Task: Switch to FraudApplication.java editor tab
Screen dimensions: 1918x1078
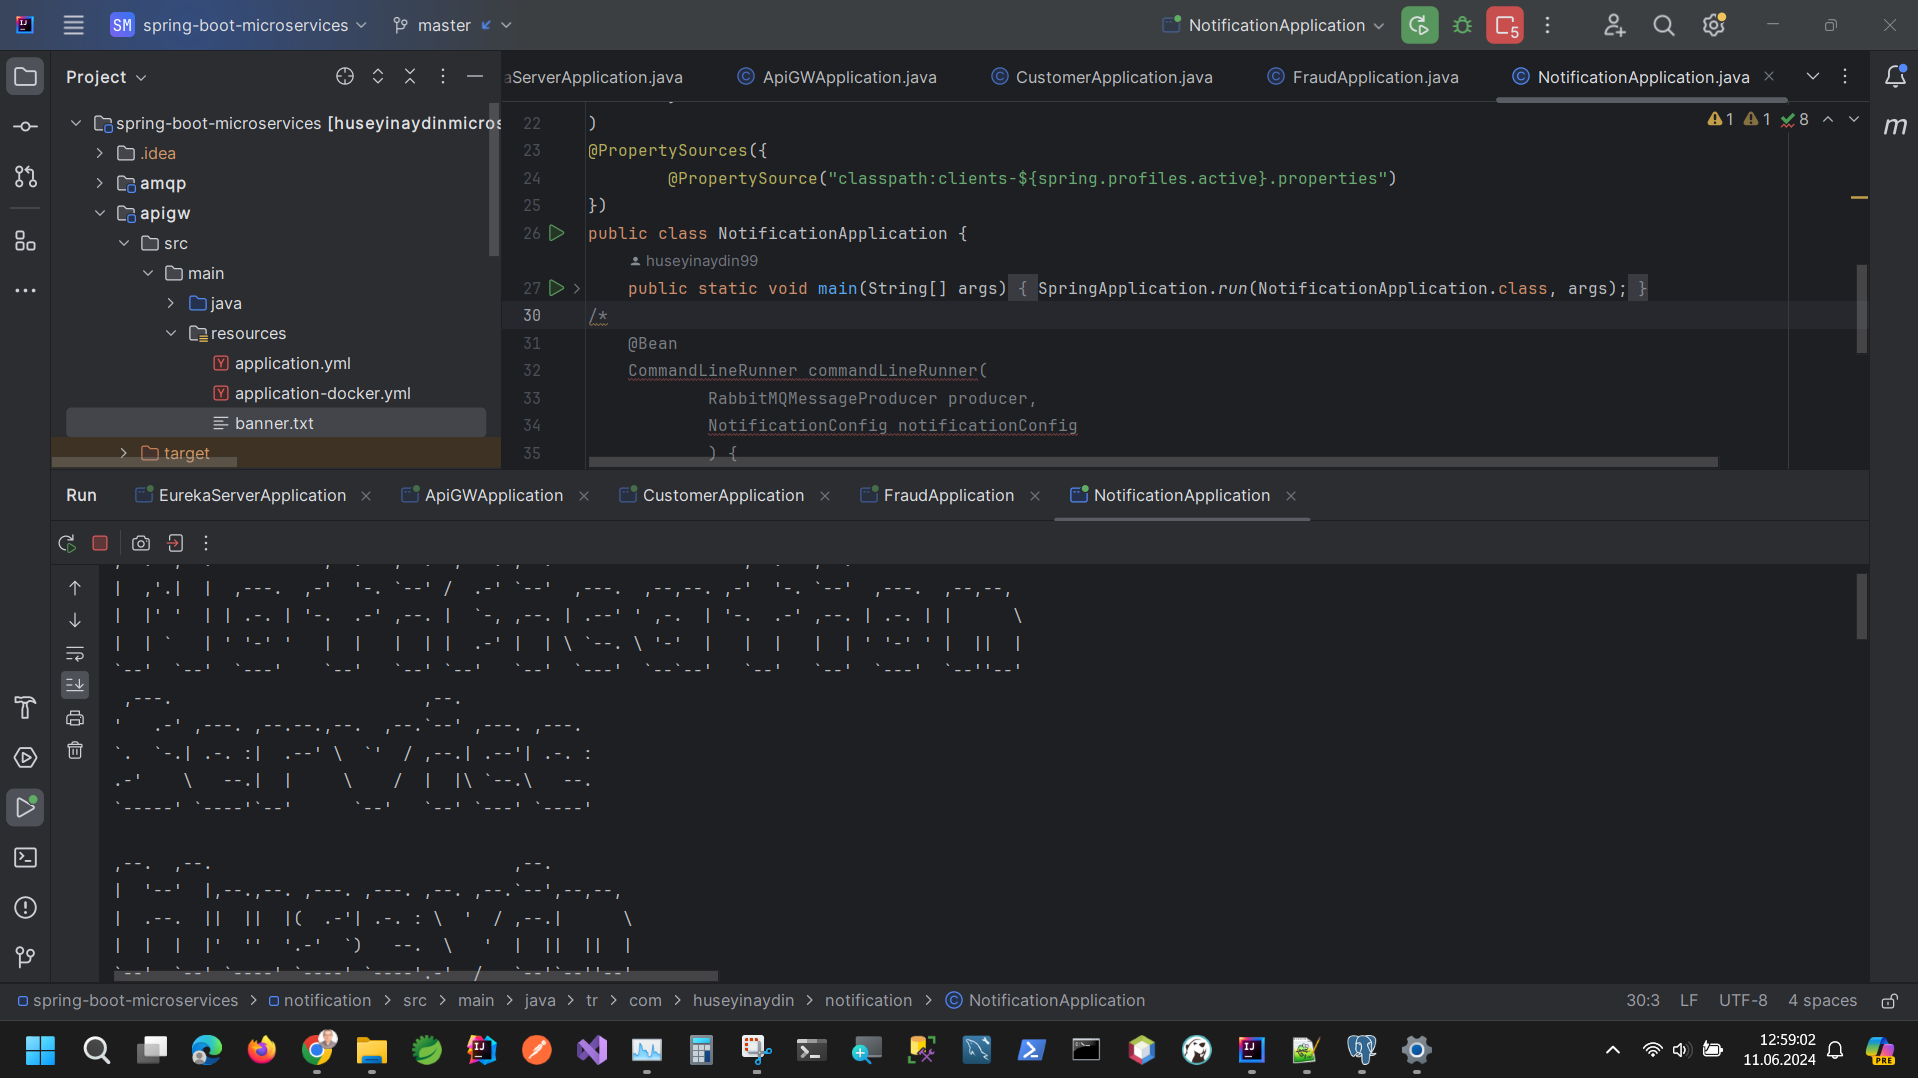Action: [x=1364, y=77]
